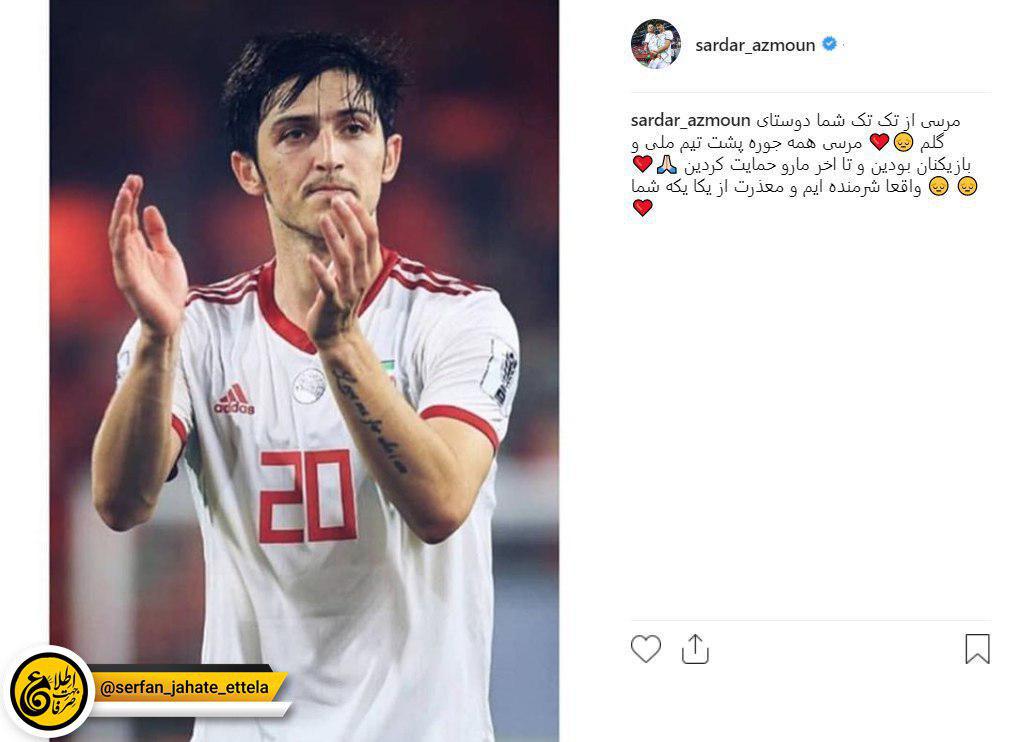The height and width of the screenshot is (742, 1014).
Task: Like the post with the heart icon
Action: point(645,649)
